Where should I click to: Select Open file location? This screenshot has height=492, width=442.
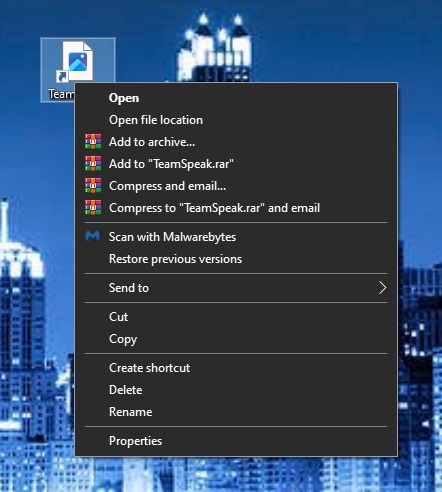pyautogui.click(x=236, y=120)
